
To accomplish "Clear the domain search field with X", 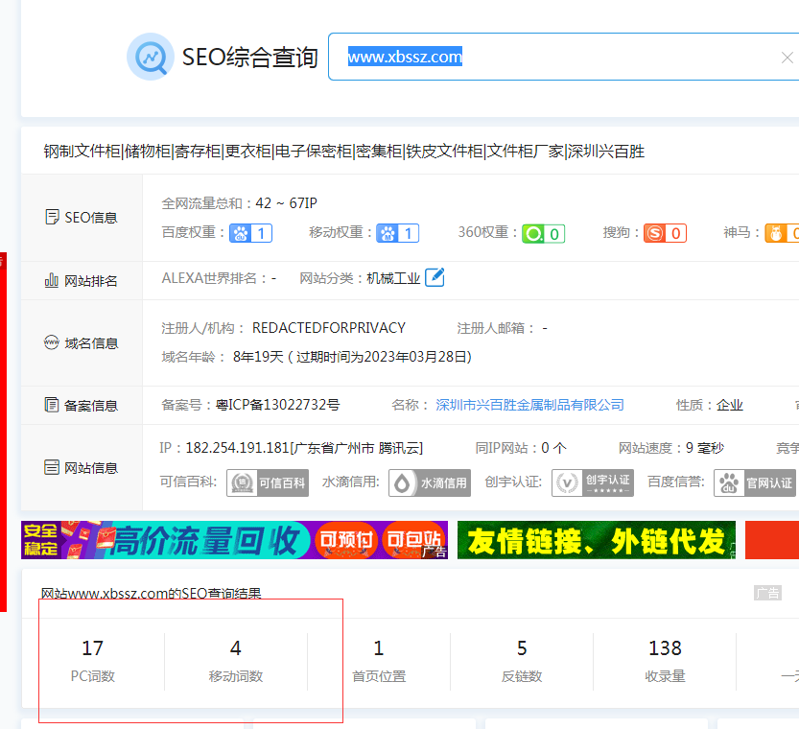I will 786,57.
